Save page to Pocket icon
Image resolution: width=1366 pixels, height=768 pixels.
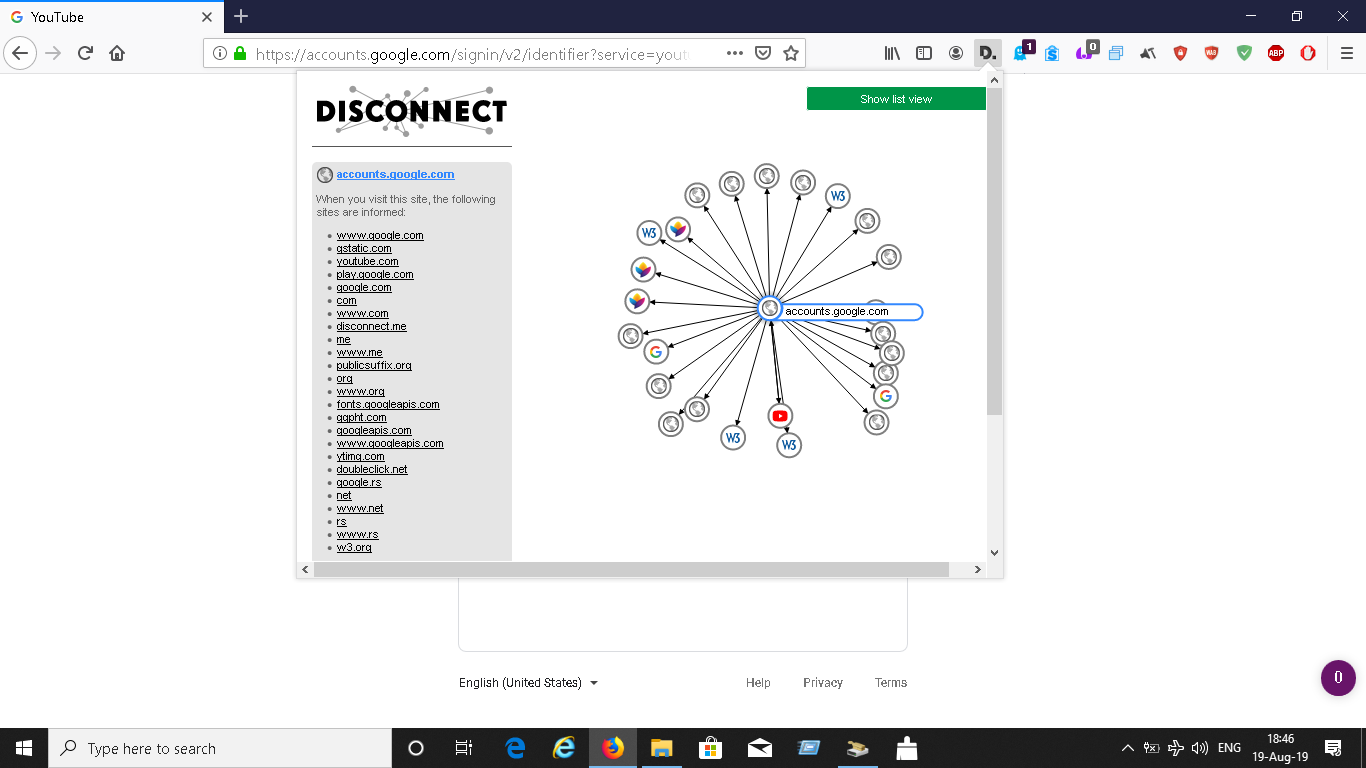point(763,53)
